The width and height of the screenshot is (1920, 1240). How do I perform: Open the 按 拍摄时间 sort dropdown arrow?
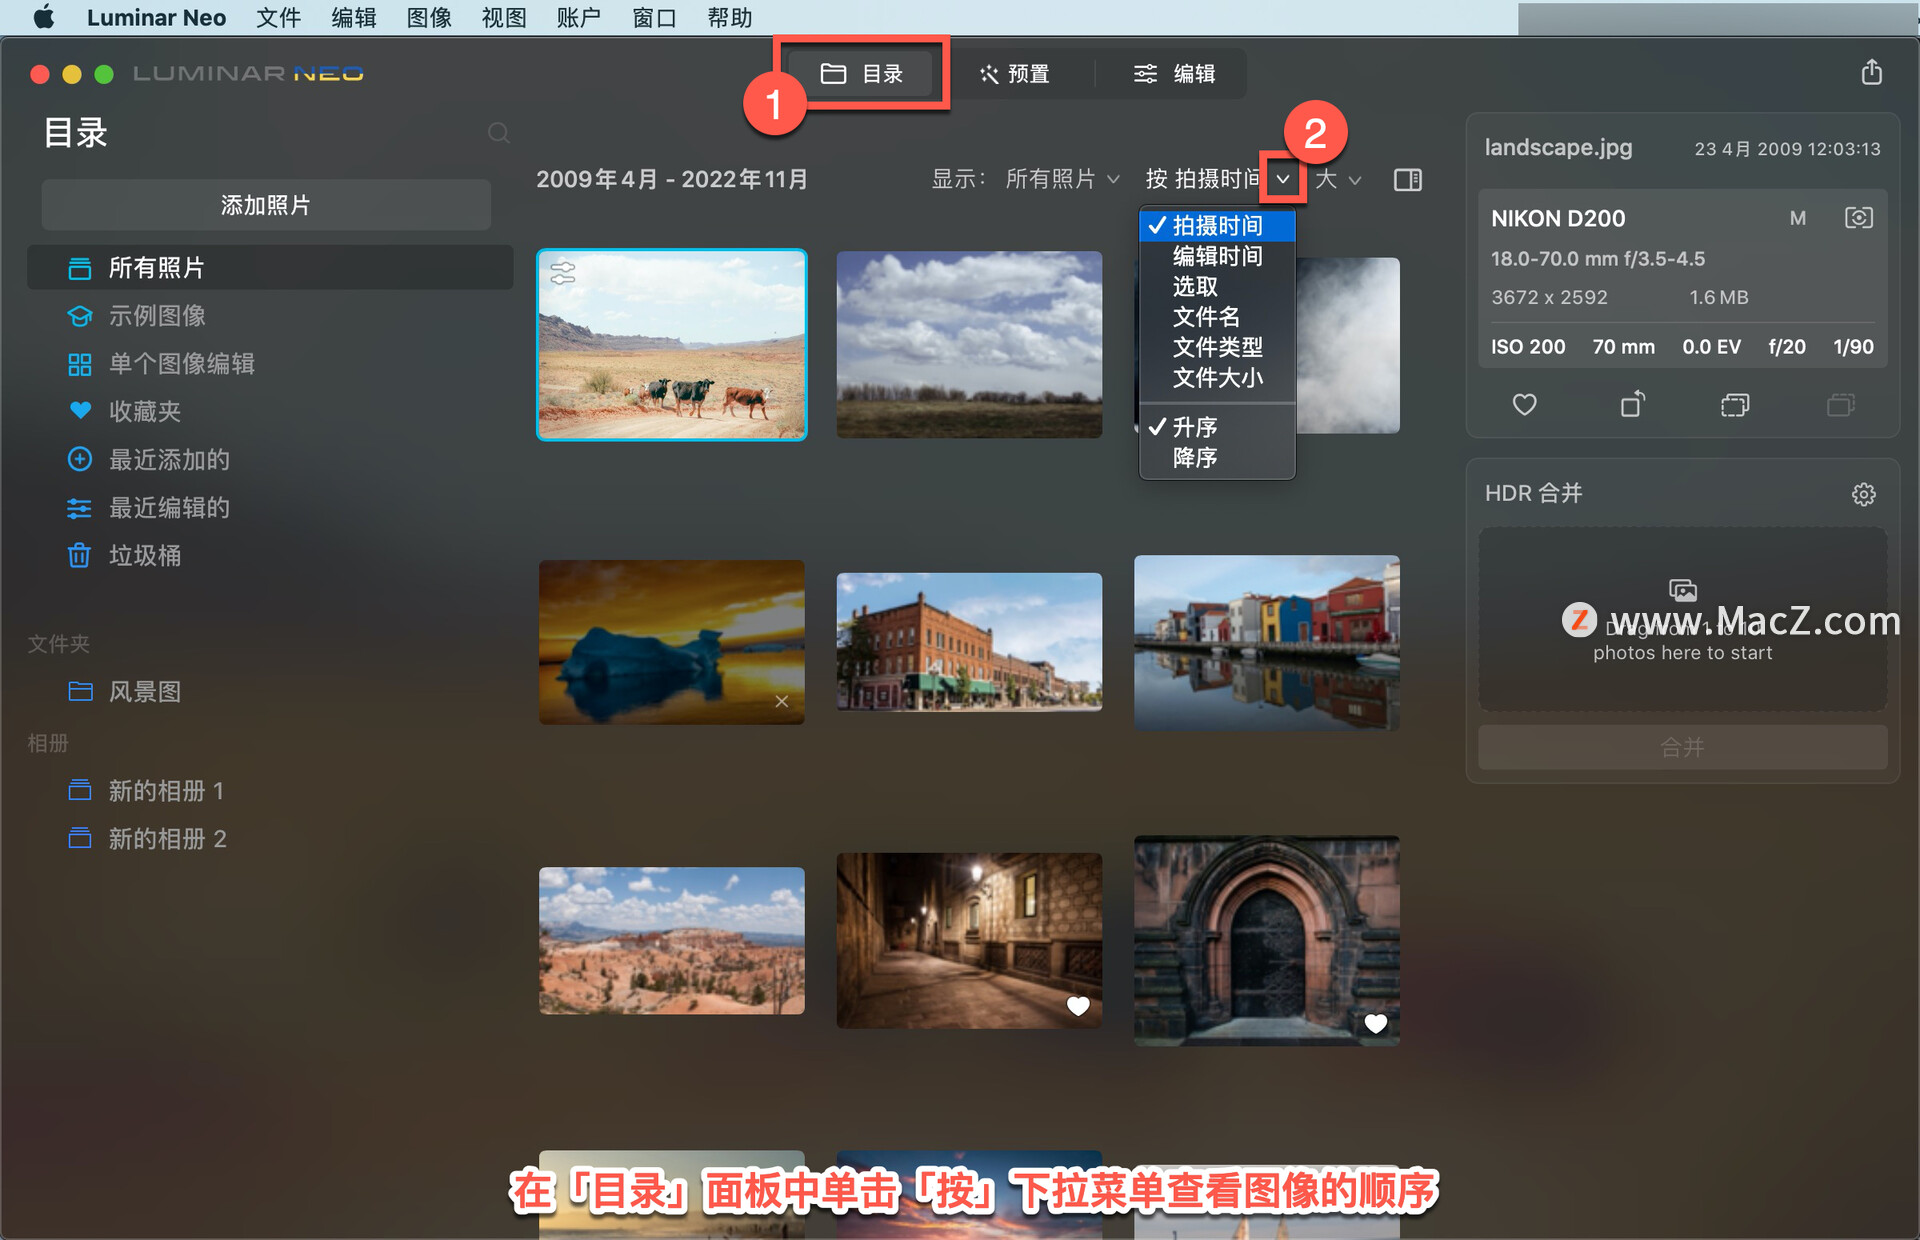[1283, 180]
